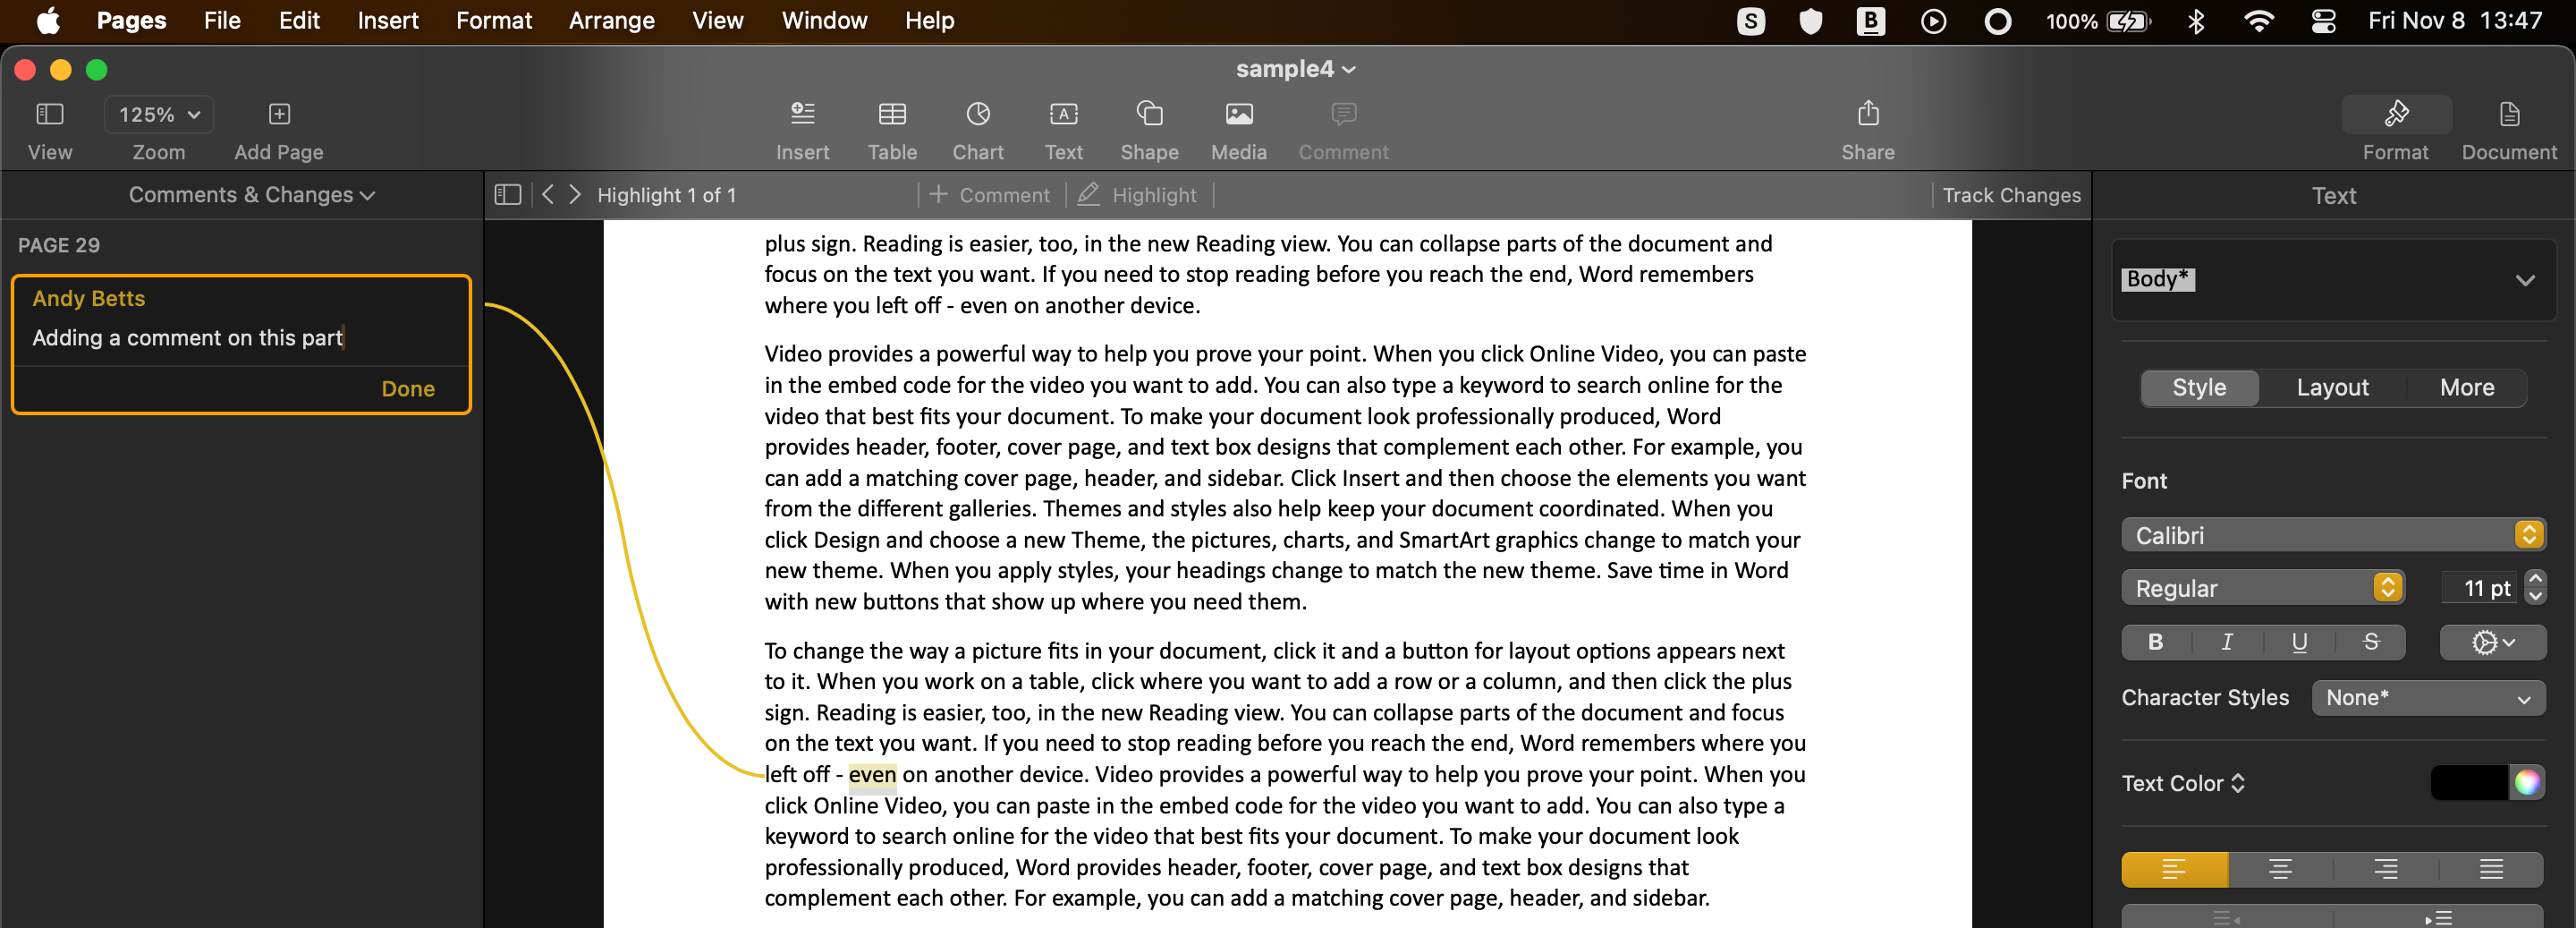Click the Add Page icon
Image resolution: width=2576 pixels, height=928 pixels.
[279, 115]
